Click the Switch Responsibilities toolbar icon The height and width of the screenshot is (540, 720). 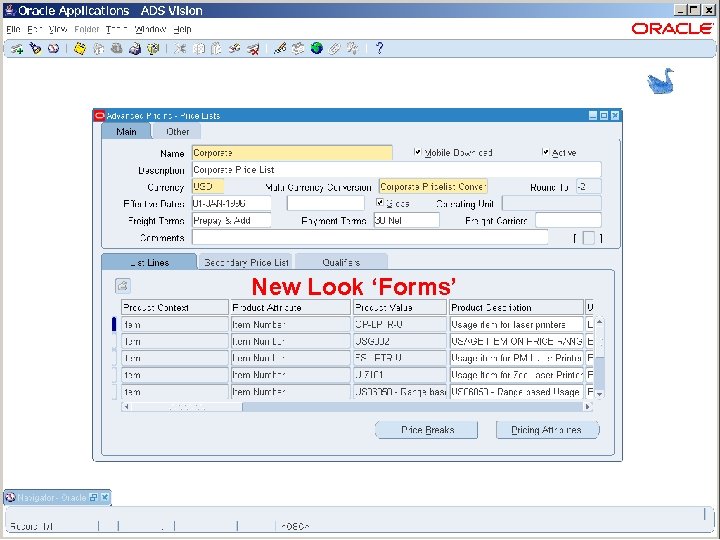point(117,48)
